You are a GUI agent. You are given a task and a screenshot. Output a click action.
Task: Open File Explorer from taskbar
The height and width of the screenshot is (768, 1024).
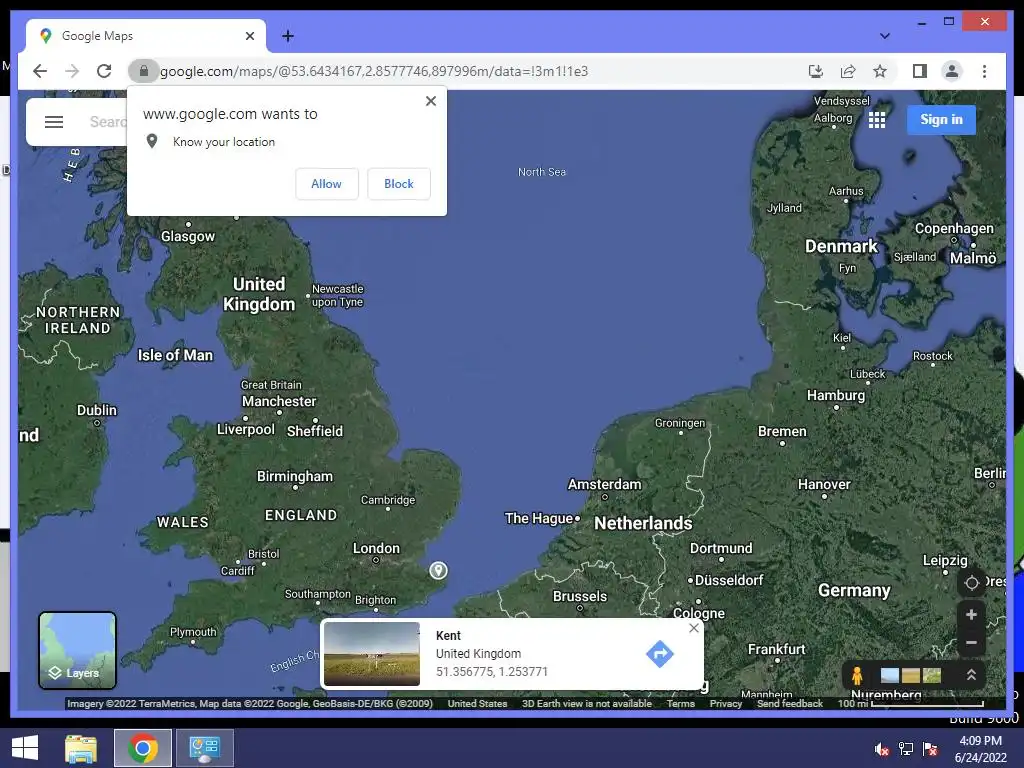click(81, 748)
